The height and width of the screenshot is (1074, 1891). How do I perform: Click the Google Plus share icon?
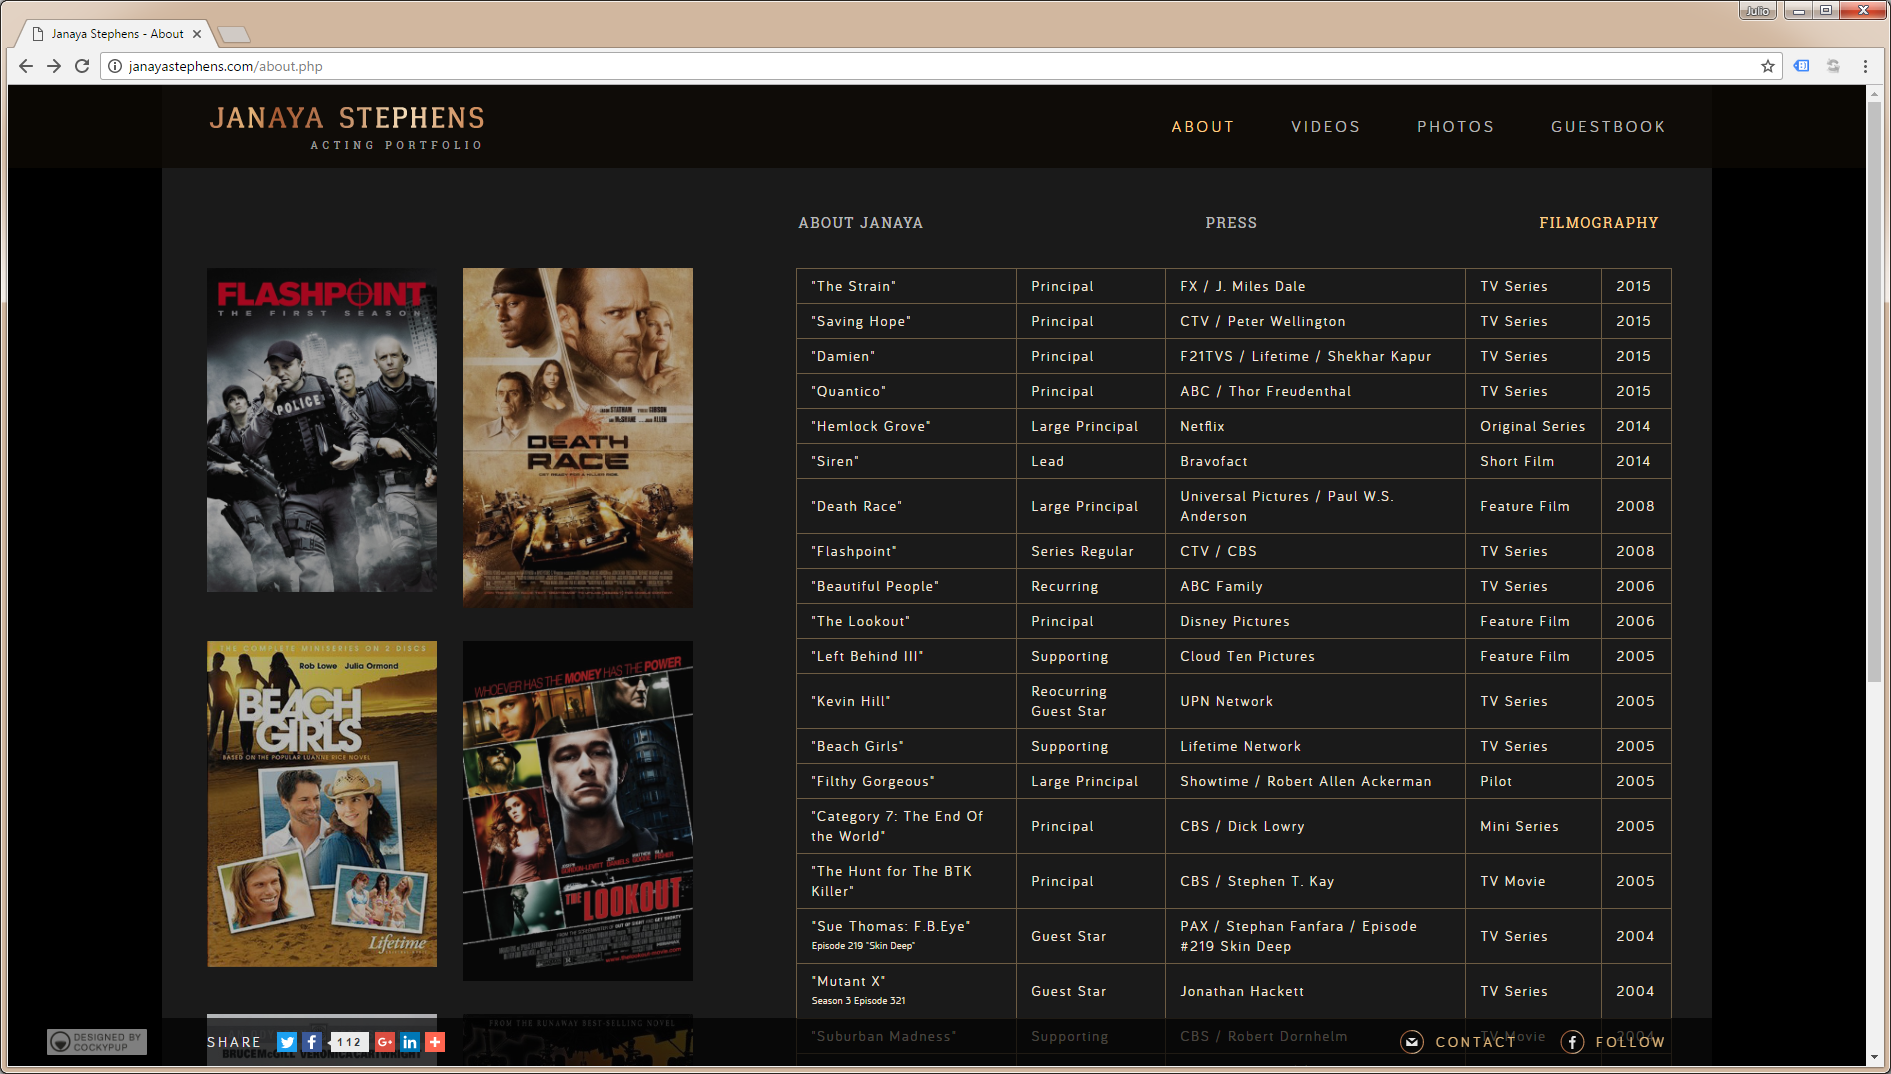tap(385, 1042)
